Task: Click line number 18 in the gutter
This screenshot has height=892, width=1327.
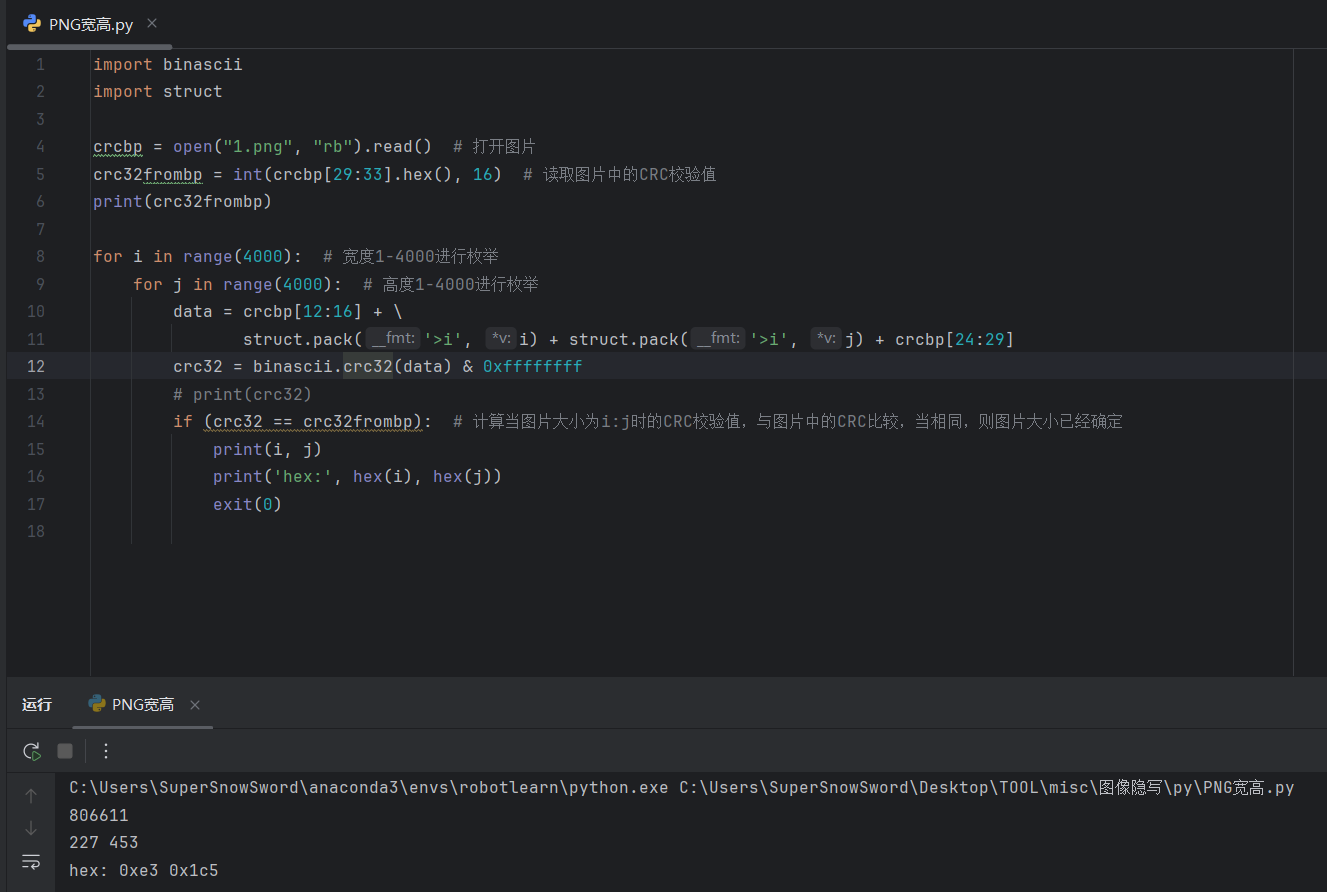Action: pos(36,532)
